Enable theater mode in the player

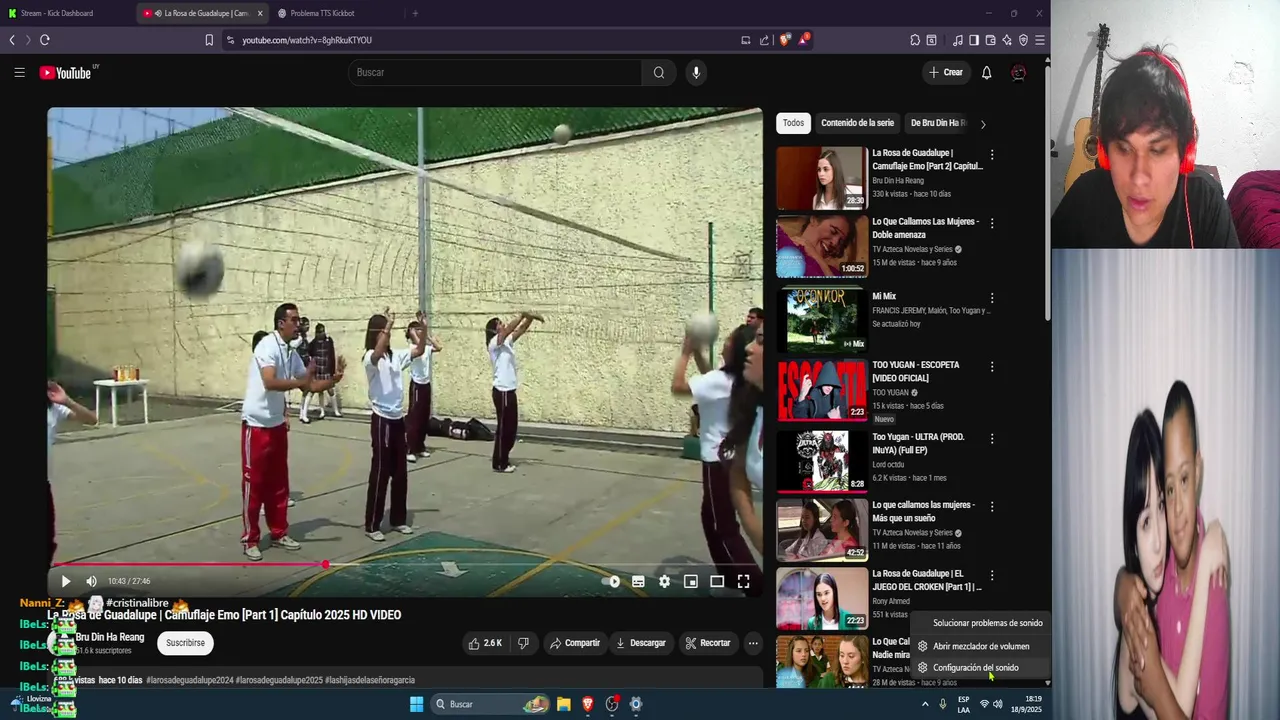[x=717, y=581]
